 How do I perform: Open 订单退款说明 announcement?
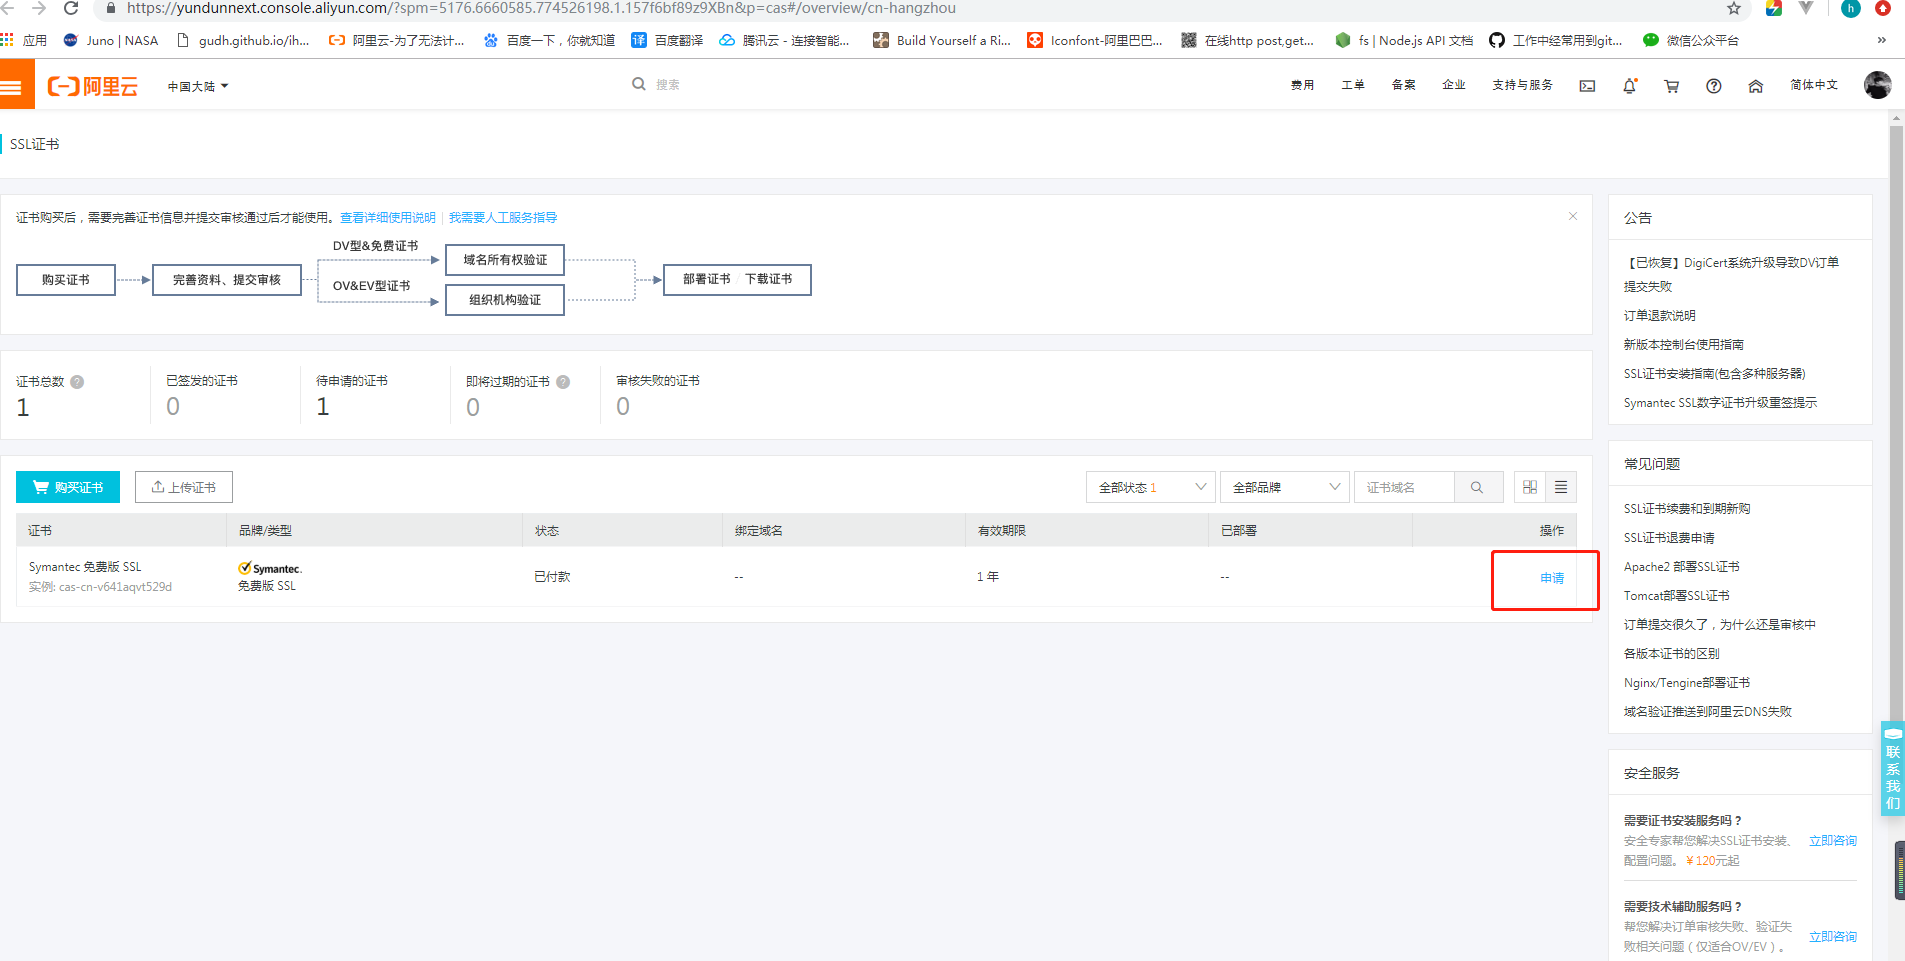pos(1659,316)
